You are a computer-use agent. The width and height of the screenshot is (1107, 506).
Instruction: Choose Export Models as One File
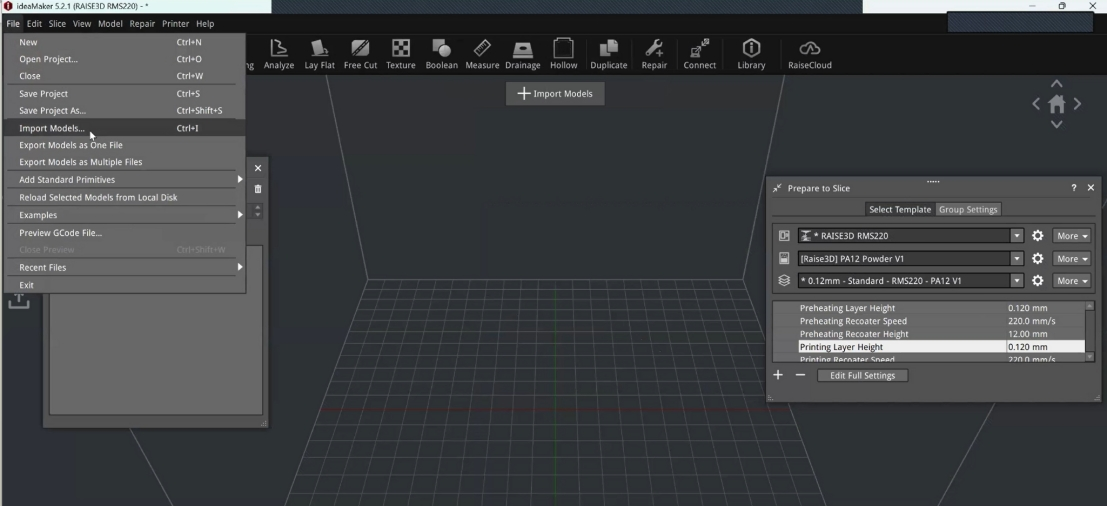(125, 145)
